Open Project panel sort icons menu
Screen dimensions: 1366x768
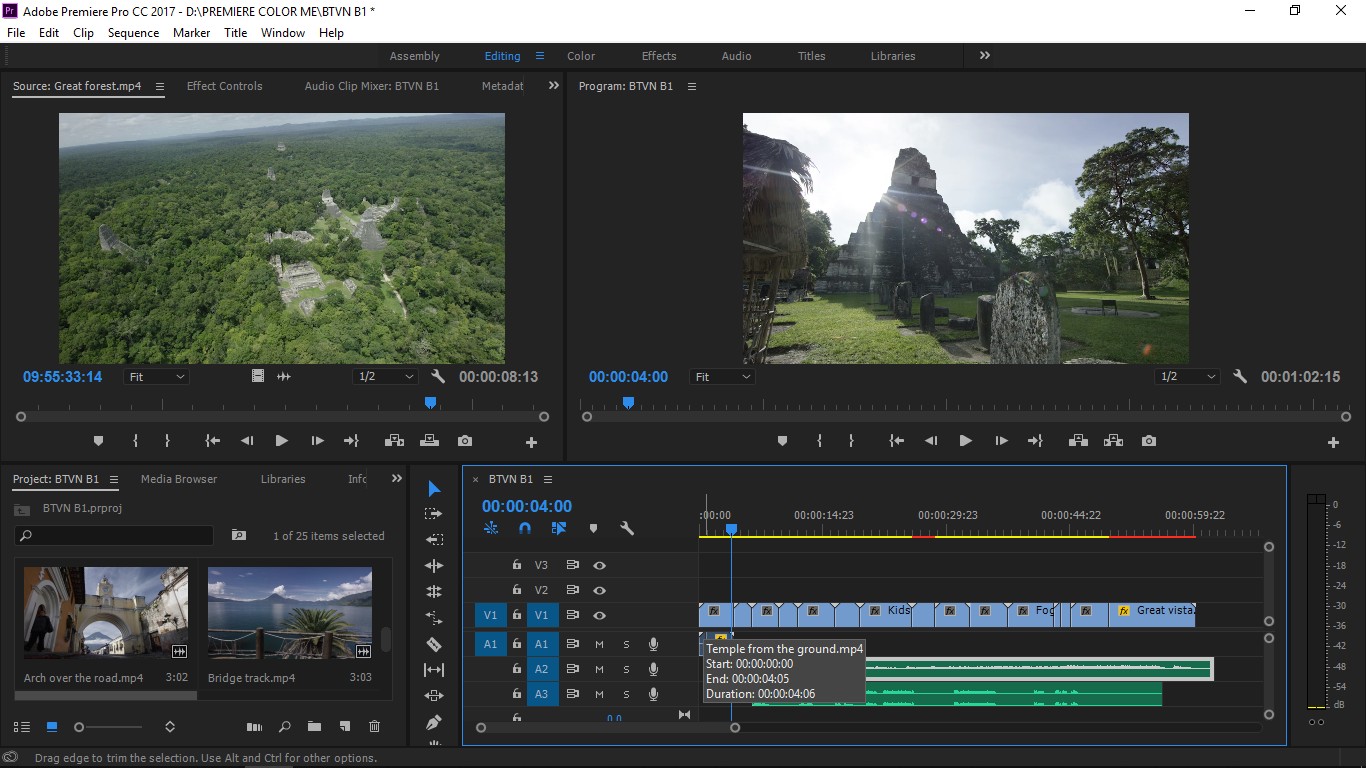point(170,727)
